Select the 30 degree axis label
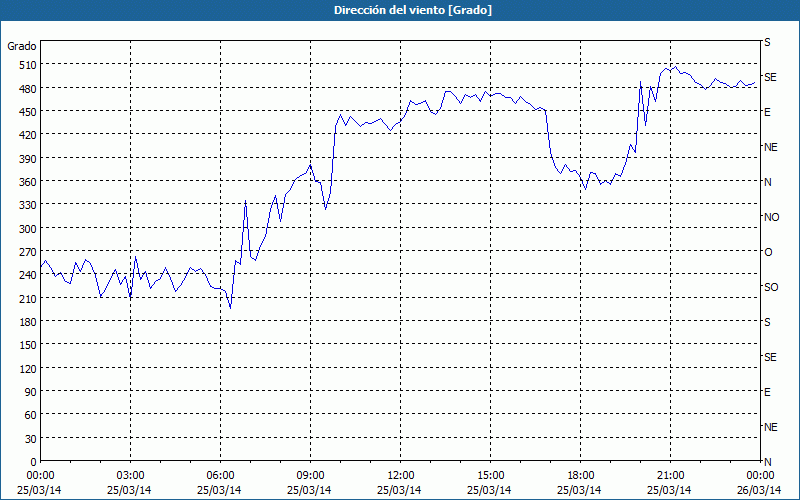The width and height of the screenshot is (800, 500). [x=31, y=438]
